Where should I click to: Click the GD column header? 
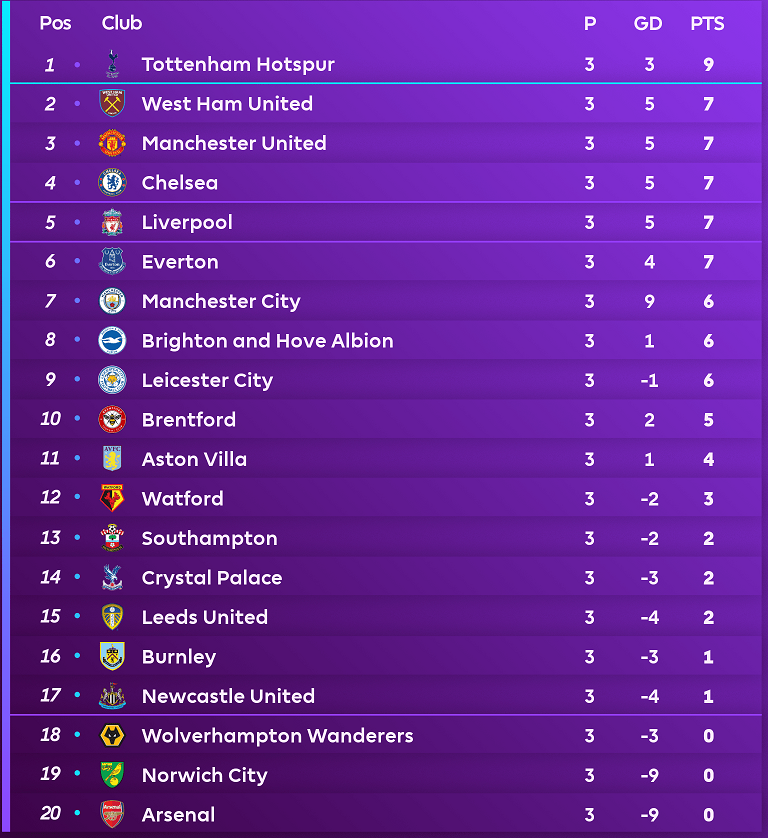648,24
